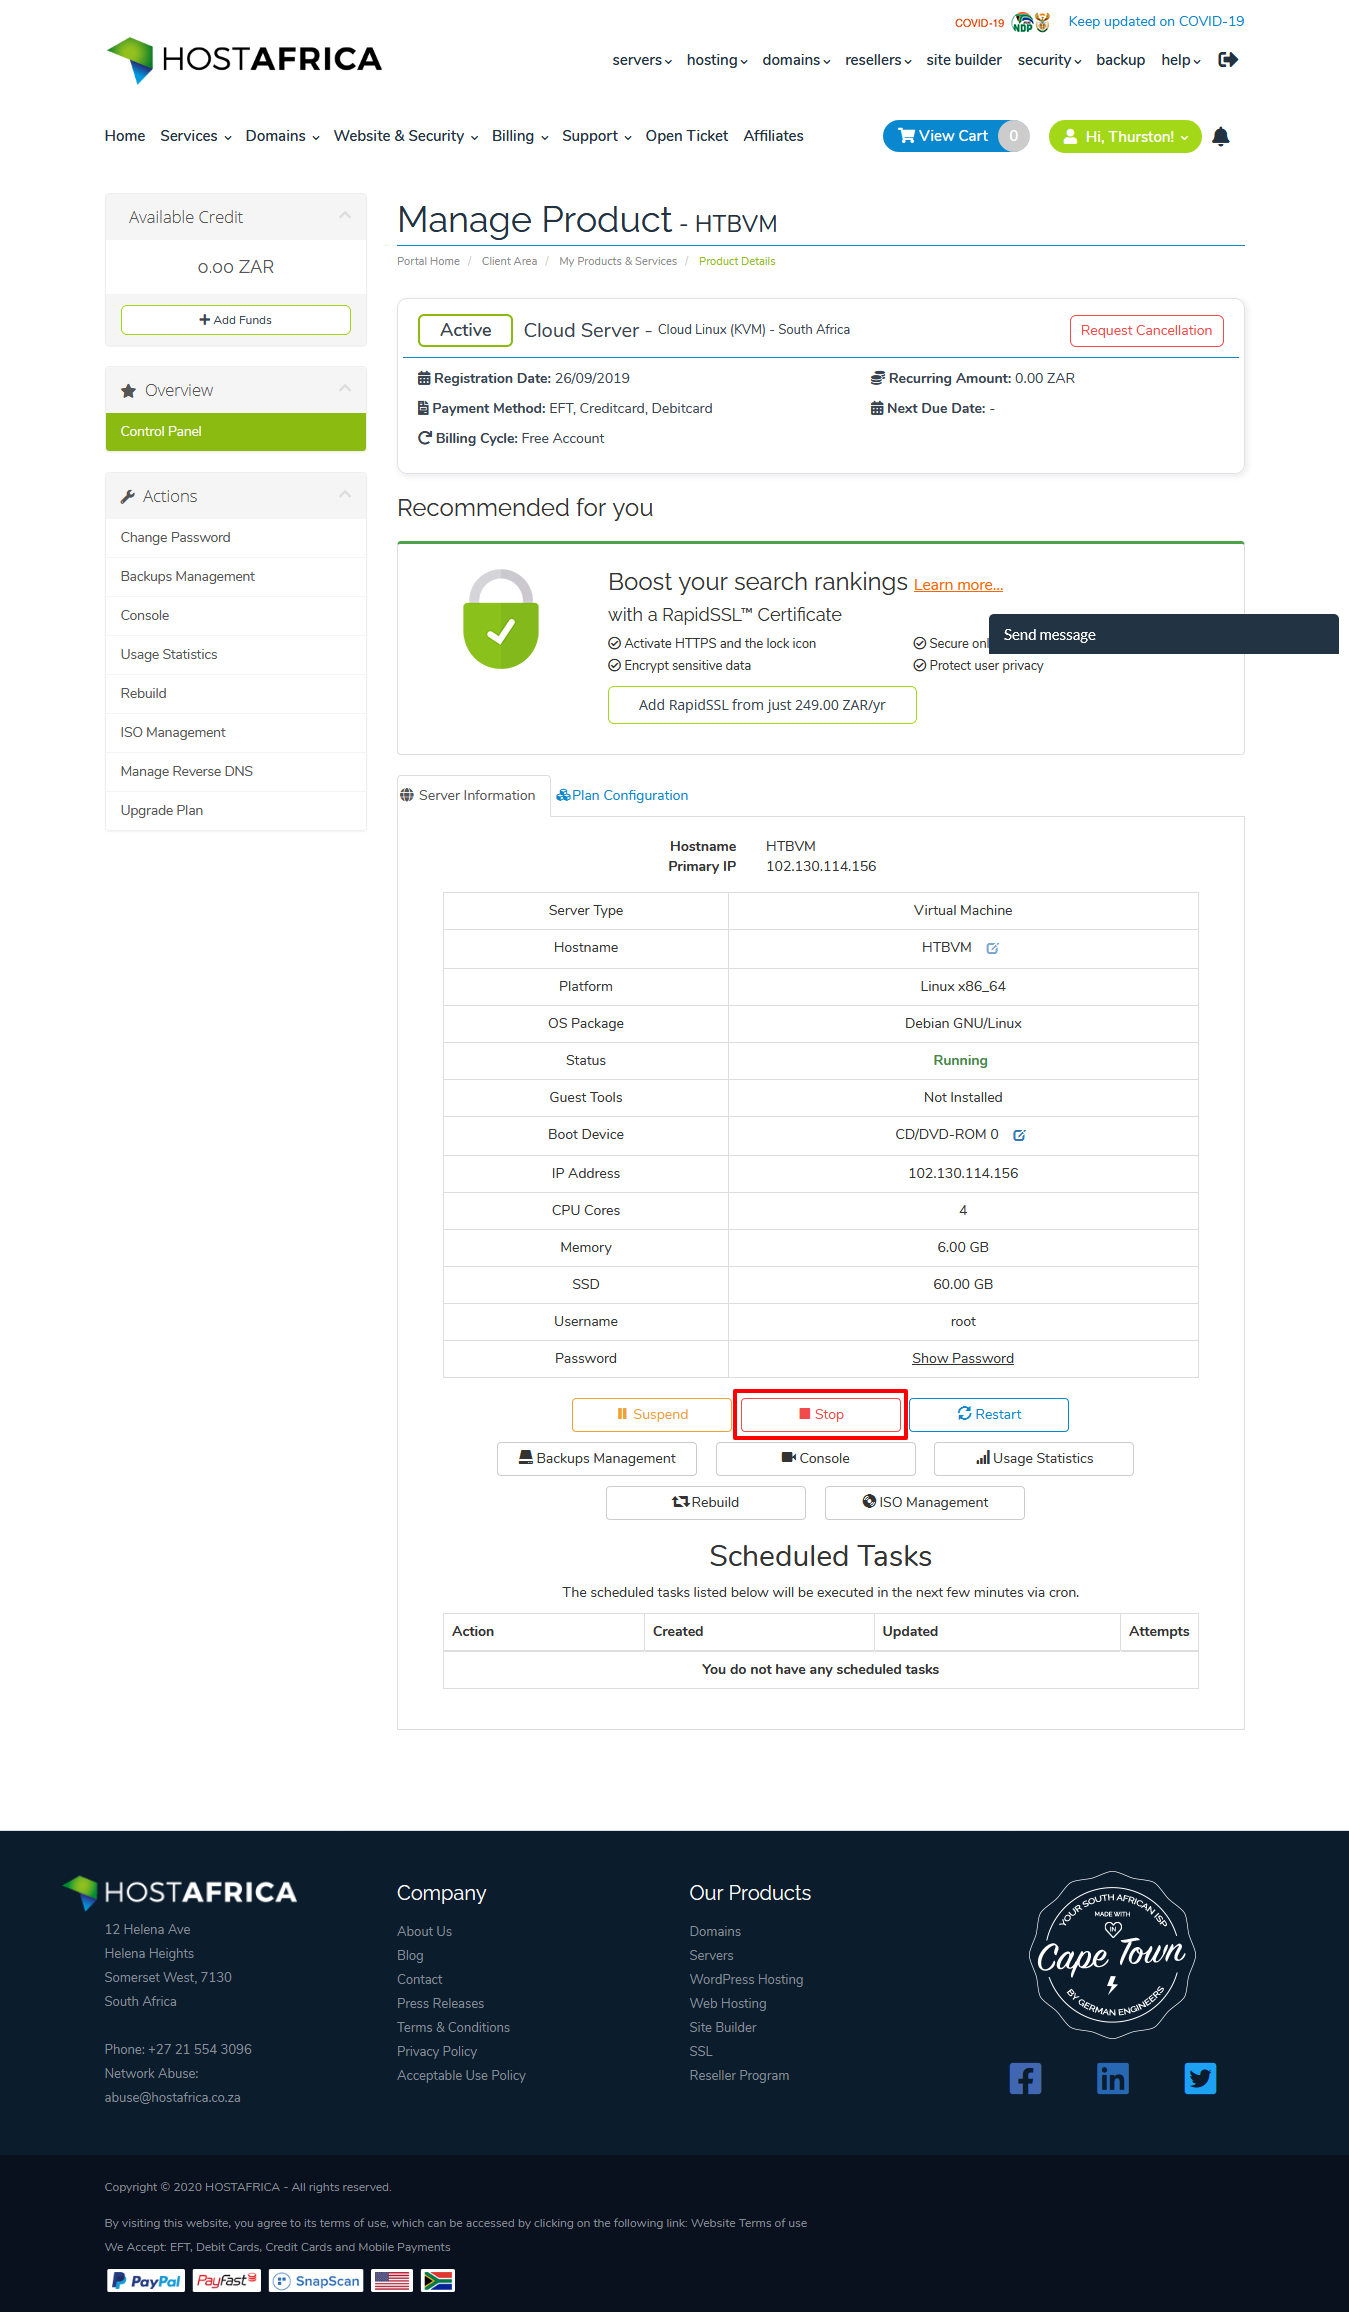The width and height of the screenshot is (1349, 2312).
Task: Expand the servers top menu
Action: click(x=642, y=60)
